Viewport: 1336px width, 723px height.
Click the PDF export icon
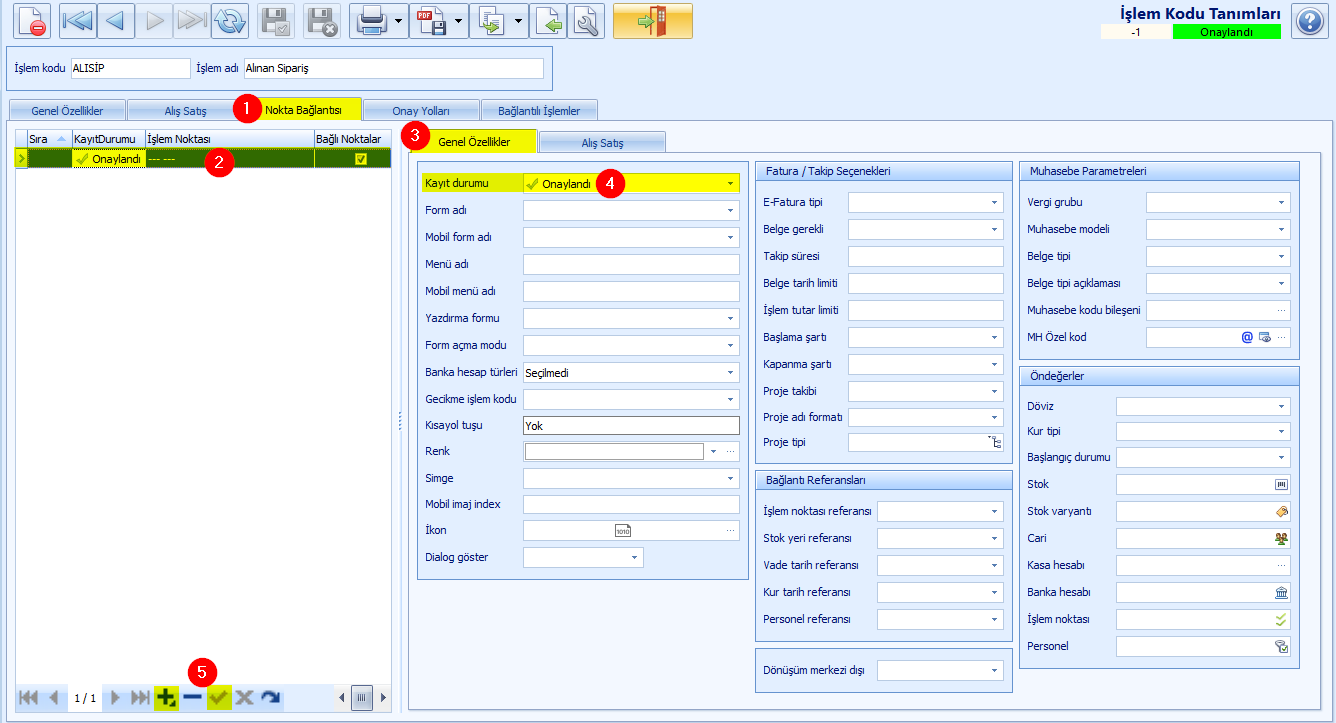pyautogui.click(x=432, y=21)
